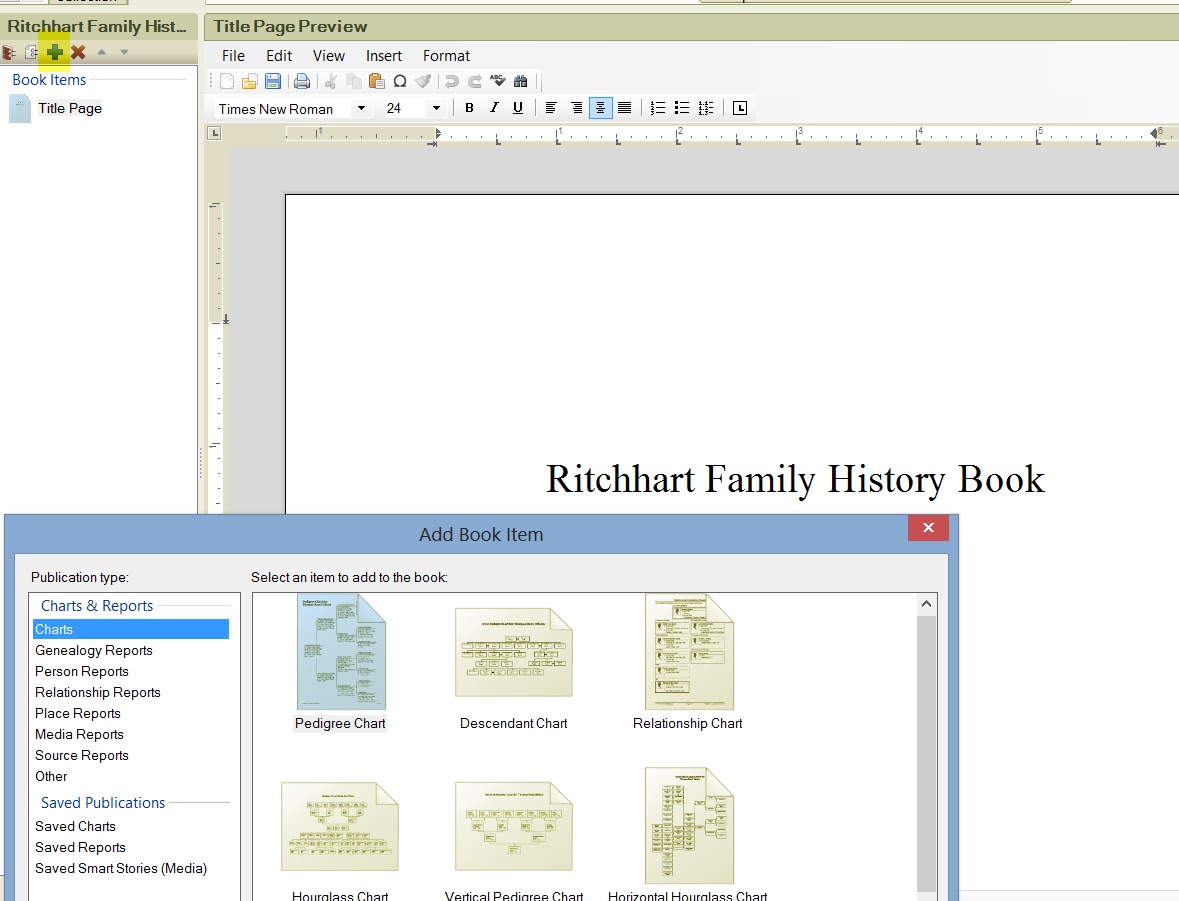Screen dimensions: 1179x901
Task: Open the Insert menu
Action: point(383,56)
